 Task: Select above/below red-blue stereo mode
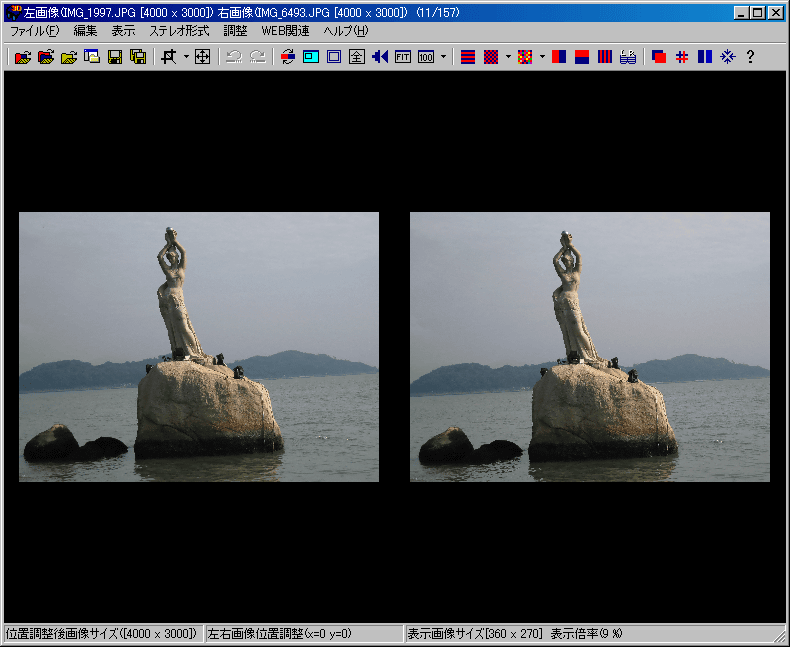click(582, 56)
